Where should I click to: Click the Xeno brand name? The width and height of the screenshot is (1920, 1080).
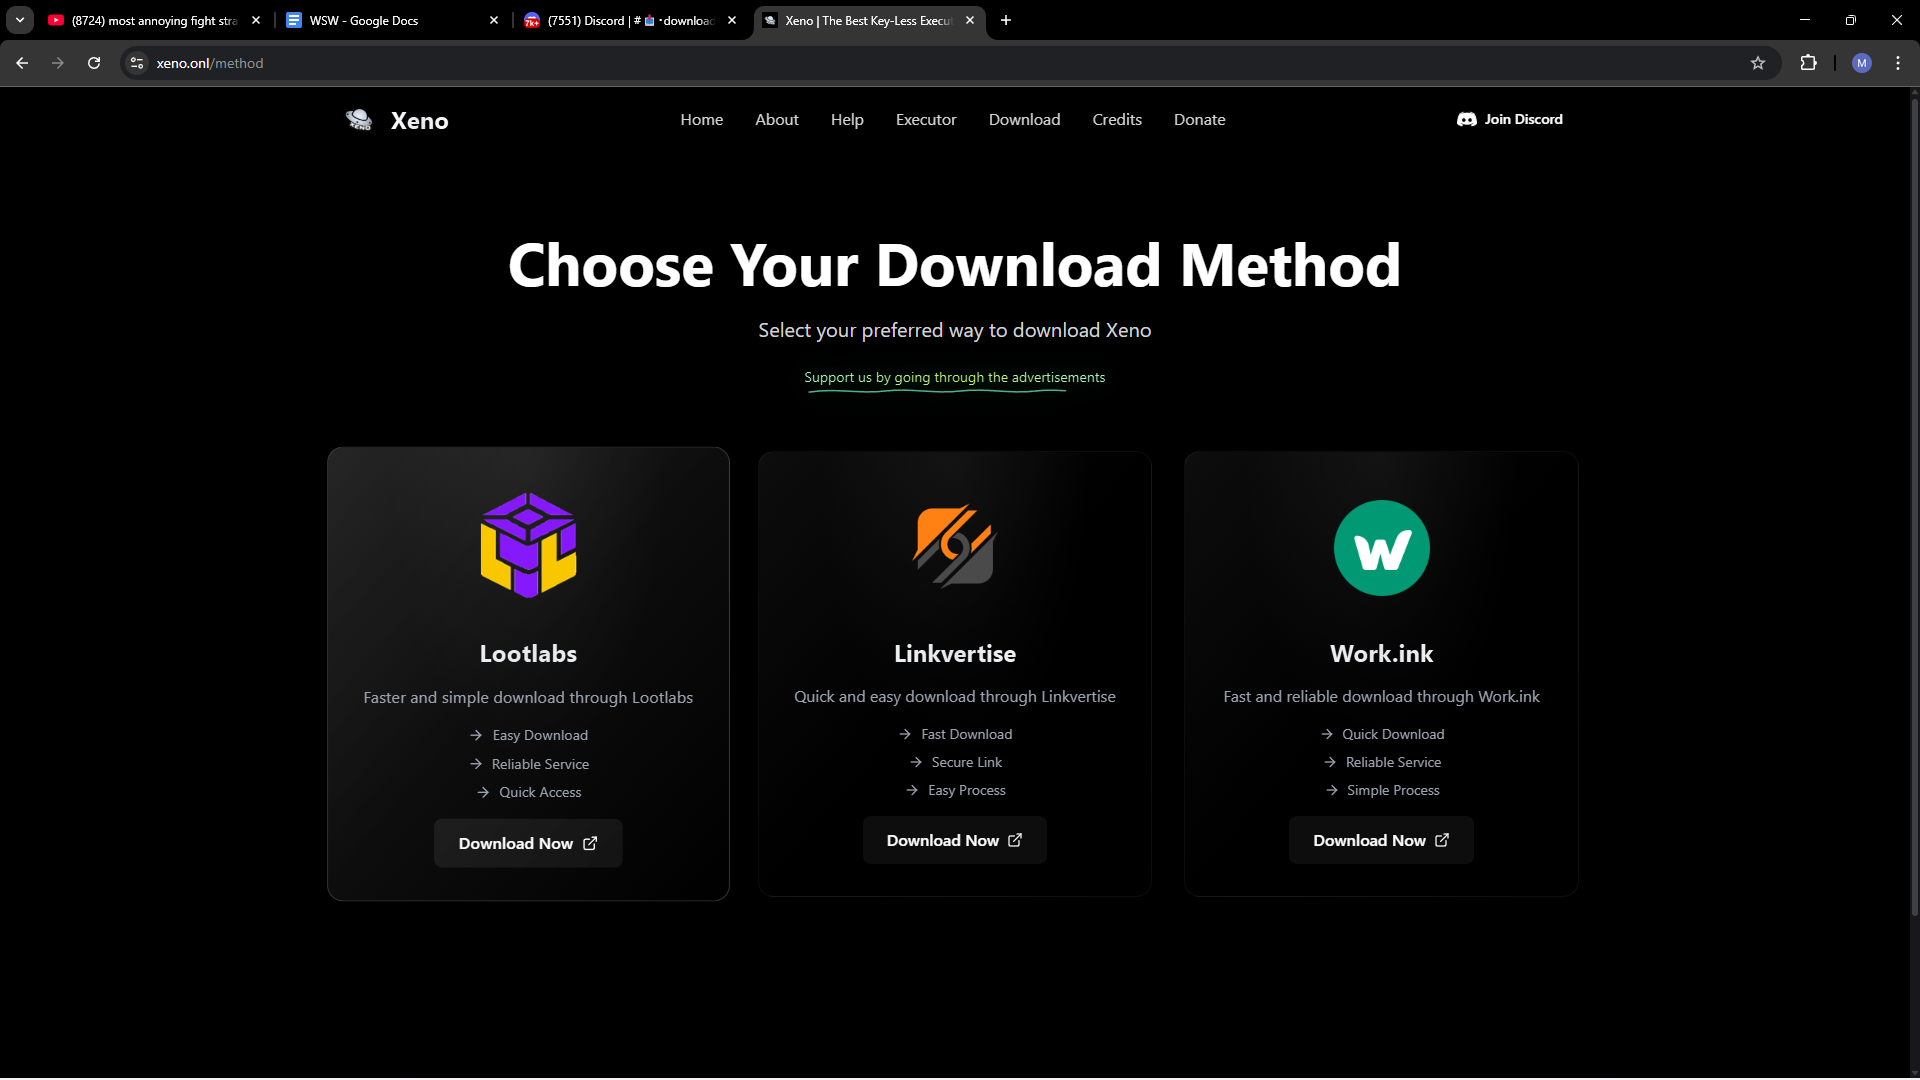click(x=420, y=121)
